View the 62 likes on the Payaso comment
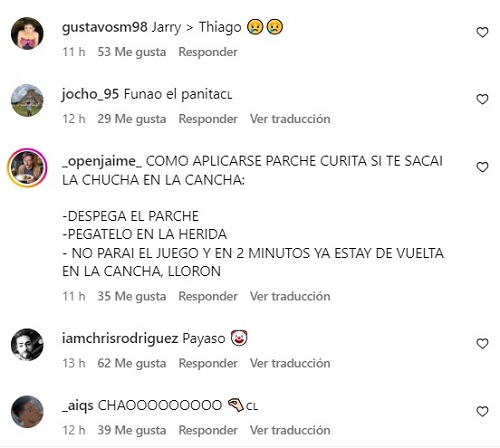 click(132, 363)
